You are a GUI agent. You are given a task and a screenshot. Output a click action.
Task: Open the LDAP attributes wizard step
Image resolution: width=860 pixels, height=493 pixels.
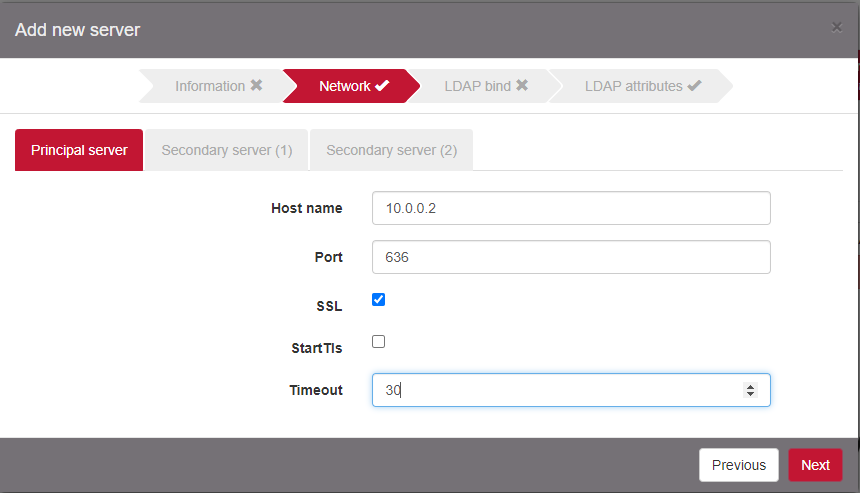point(633,86)
